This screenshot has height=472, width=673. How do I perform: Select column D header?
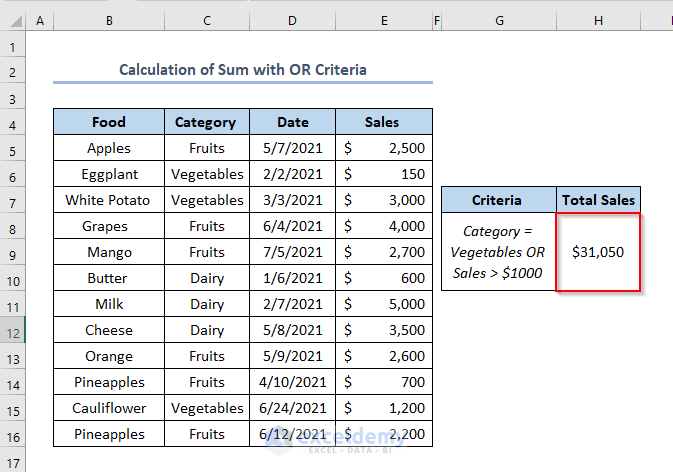click(x=293, y=20)
